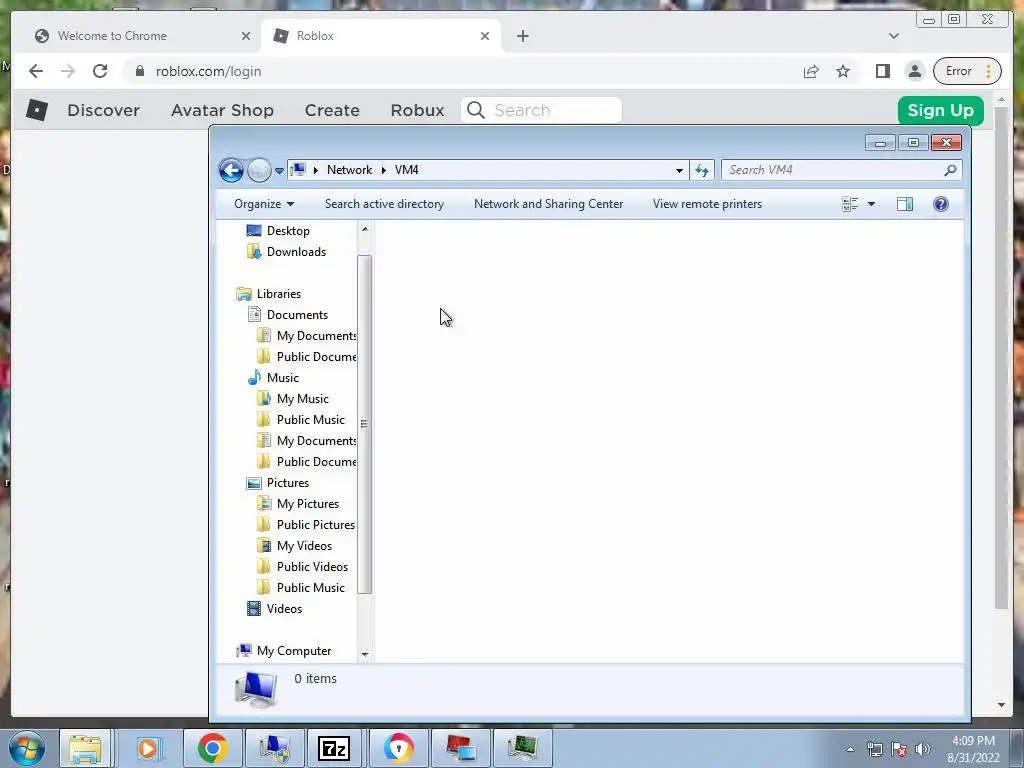Click the Change your view icon
The width and height of the screenshot is (1024, 768).
coord(850,204)
